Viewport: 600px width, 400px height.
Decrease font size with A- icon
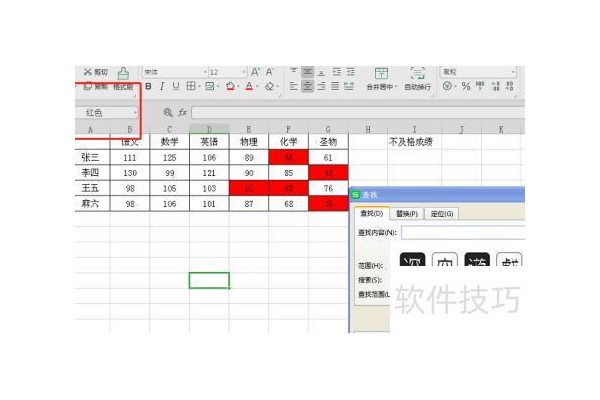pyautogui.click(x=270, y=72)
